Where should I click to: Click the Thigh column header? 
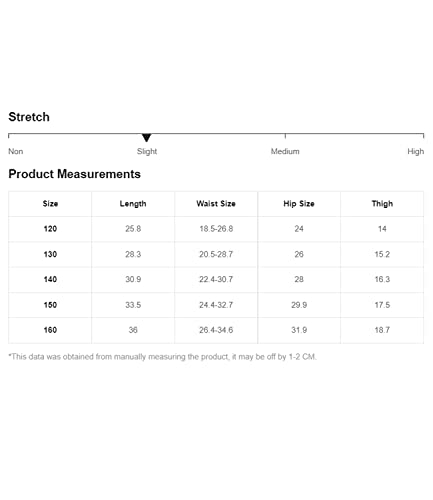coord(382,204)
